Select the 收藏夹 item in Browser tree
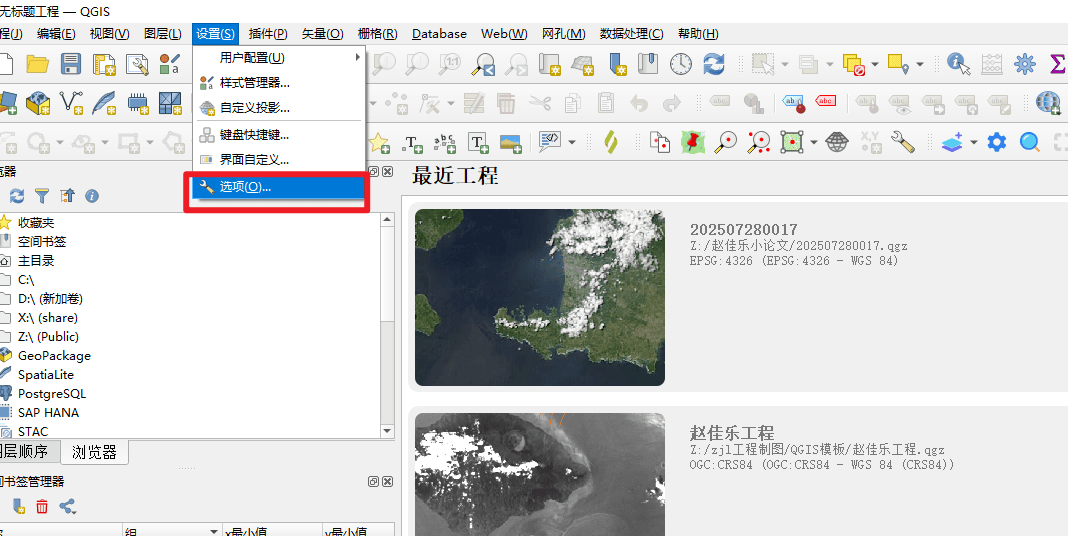 click(36, 223)
